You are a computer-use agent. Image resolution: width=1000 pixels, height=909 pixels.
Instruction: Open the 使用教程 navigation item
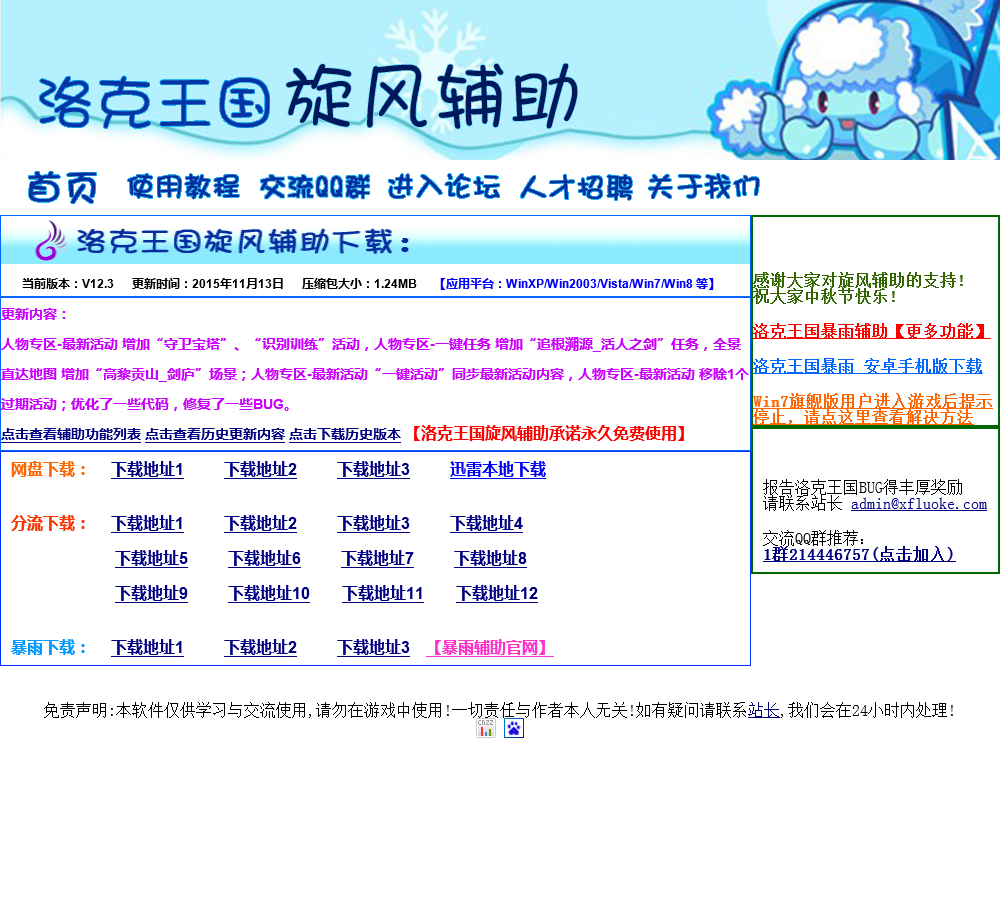(x=183, y=187)
